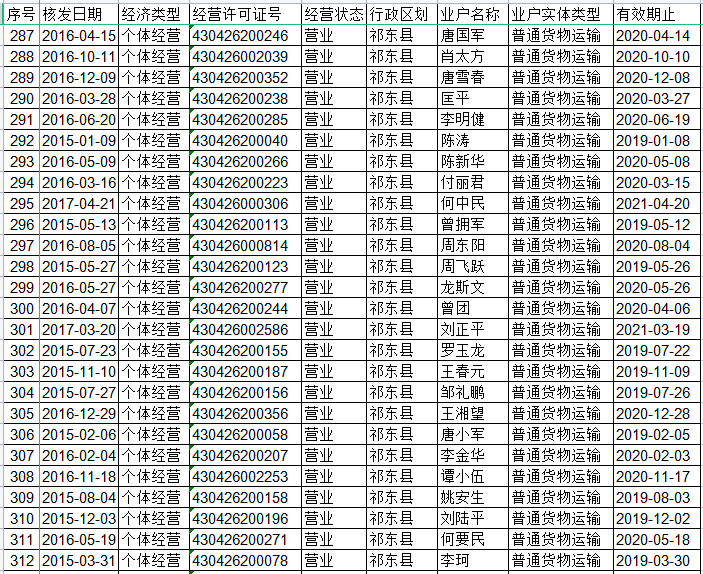Image resolution: width=703 pixels, height=574 pixels.
Task: Click the 有效期止 column header
Action: point(651,14)
